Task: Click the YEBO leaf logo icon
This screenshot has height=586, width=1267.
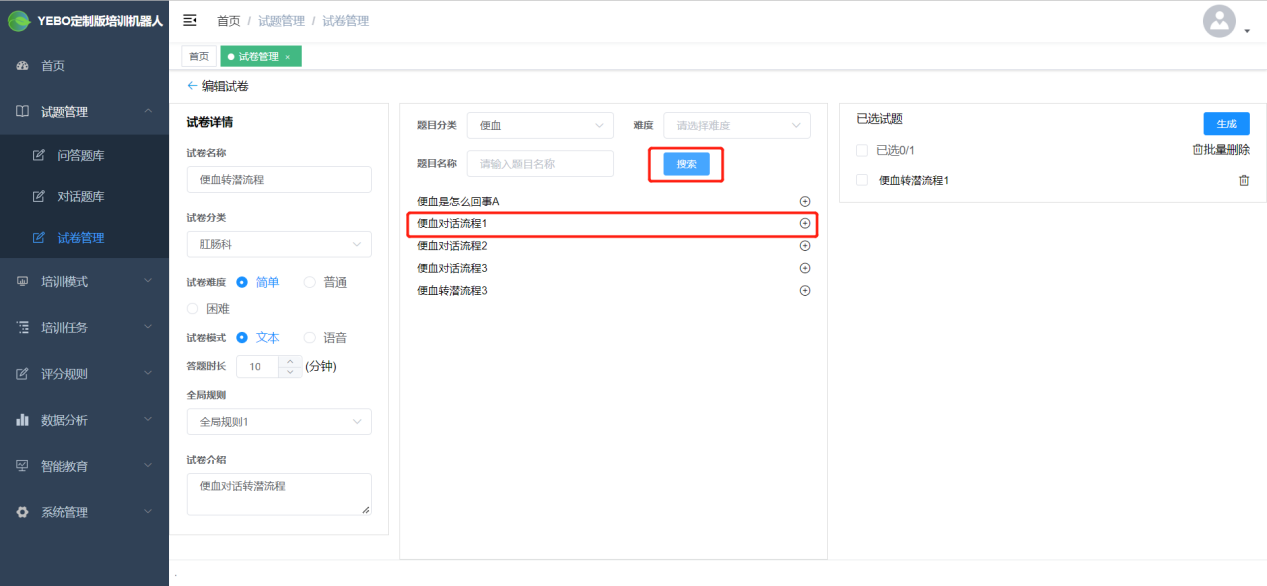Action: [20, 20]
